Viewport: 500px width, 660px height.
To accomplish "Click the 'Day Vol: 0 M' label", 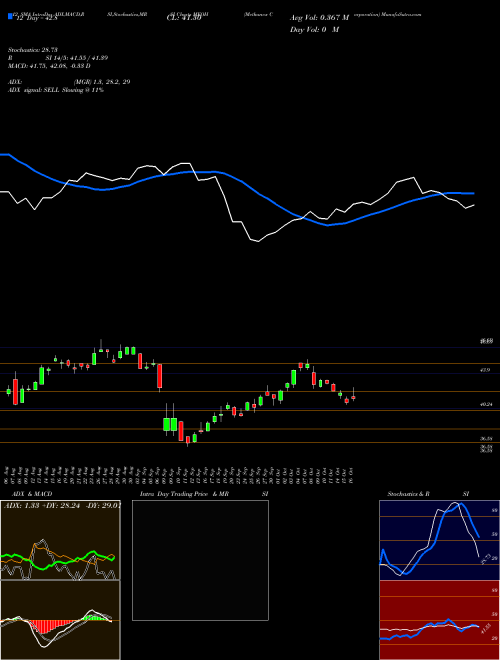I will pos(314,29).
